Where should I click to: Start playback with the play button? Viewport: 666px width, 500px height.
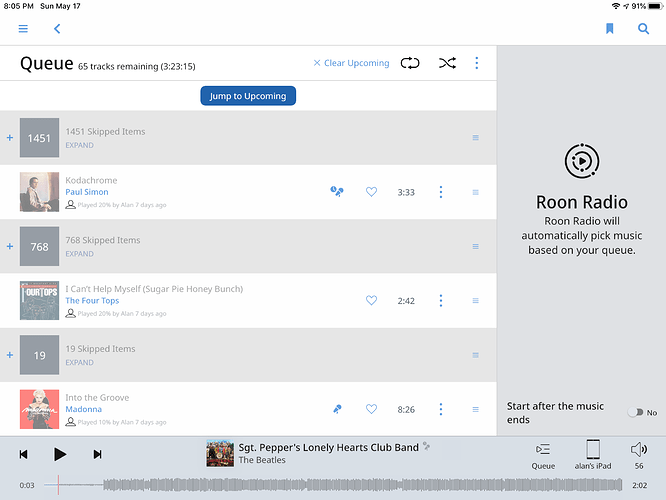pos(60,454)
